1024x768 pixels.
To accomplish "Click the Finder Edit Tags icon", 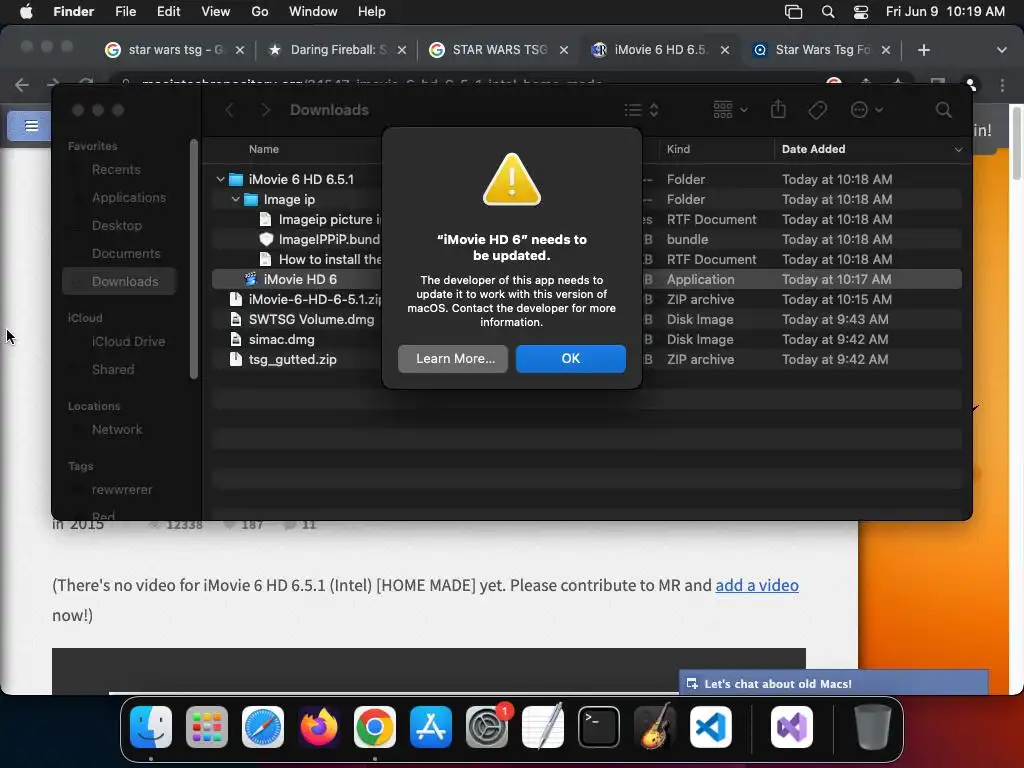I will [817, 110].
